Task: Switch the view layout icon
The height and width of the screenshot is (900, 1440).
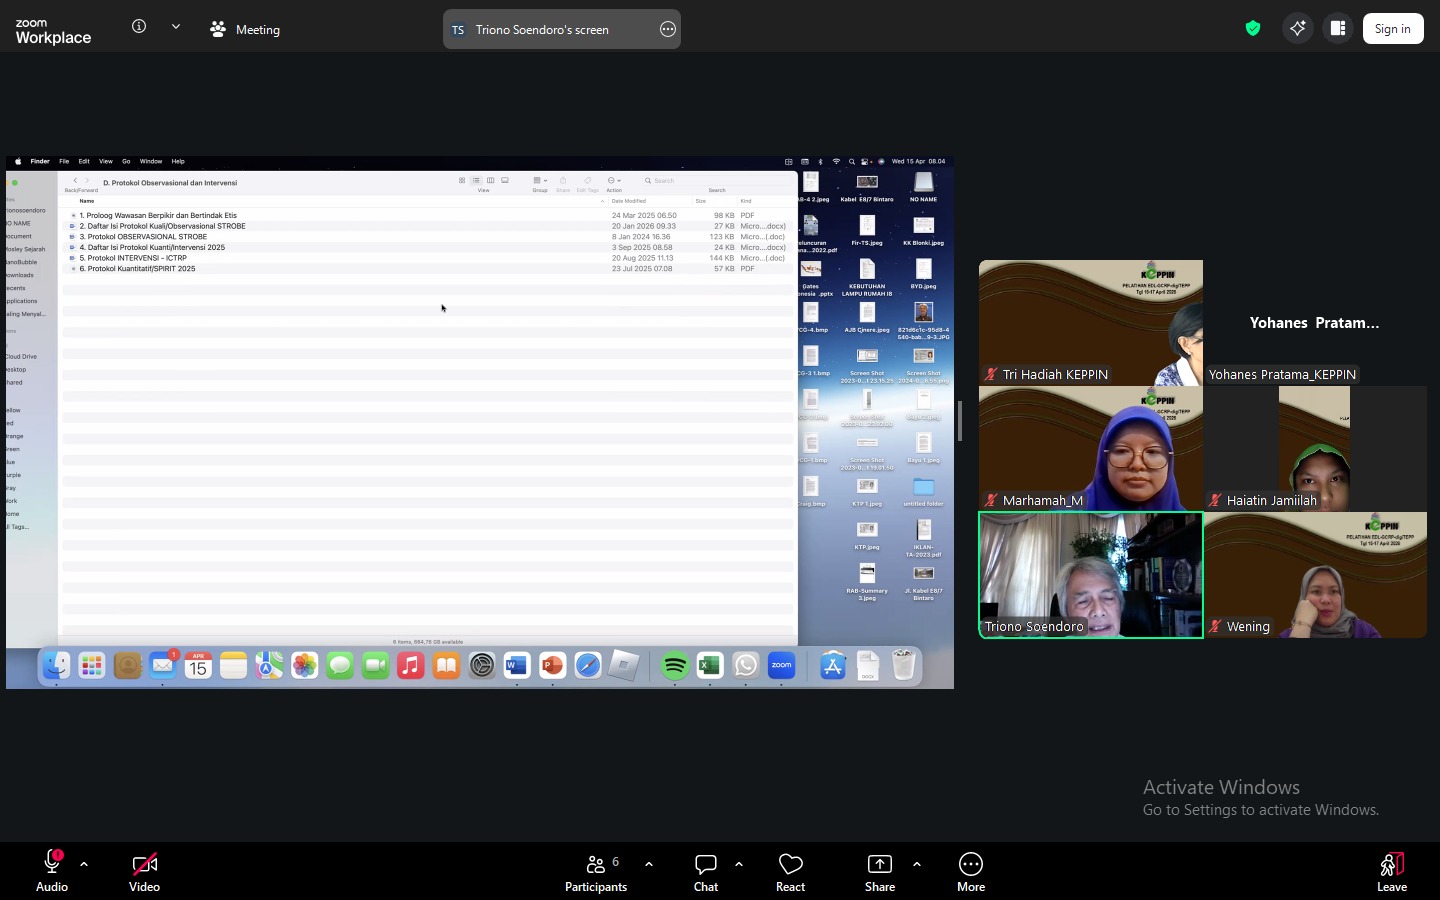Action: click(x=1338, y=28)
